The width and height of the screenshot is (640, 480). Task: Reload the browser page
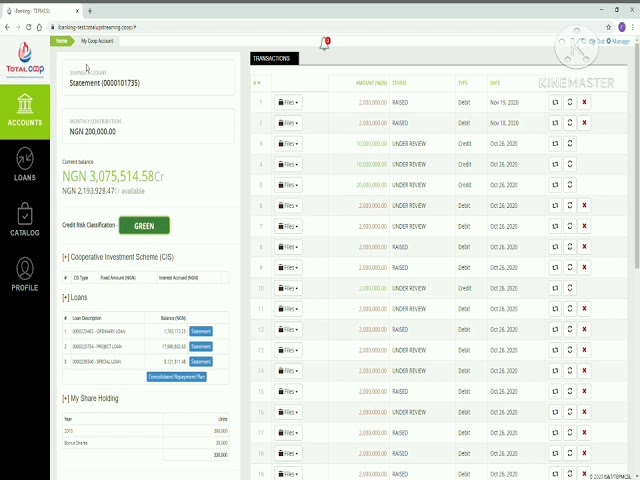pos(29,27)
